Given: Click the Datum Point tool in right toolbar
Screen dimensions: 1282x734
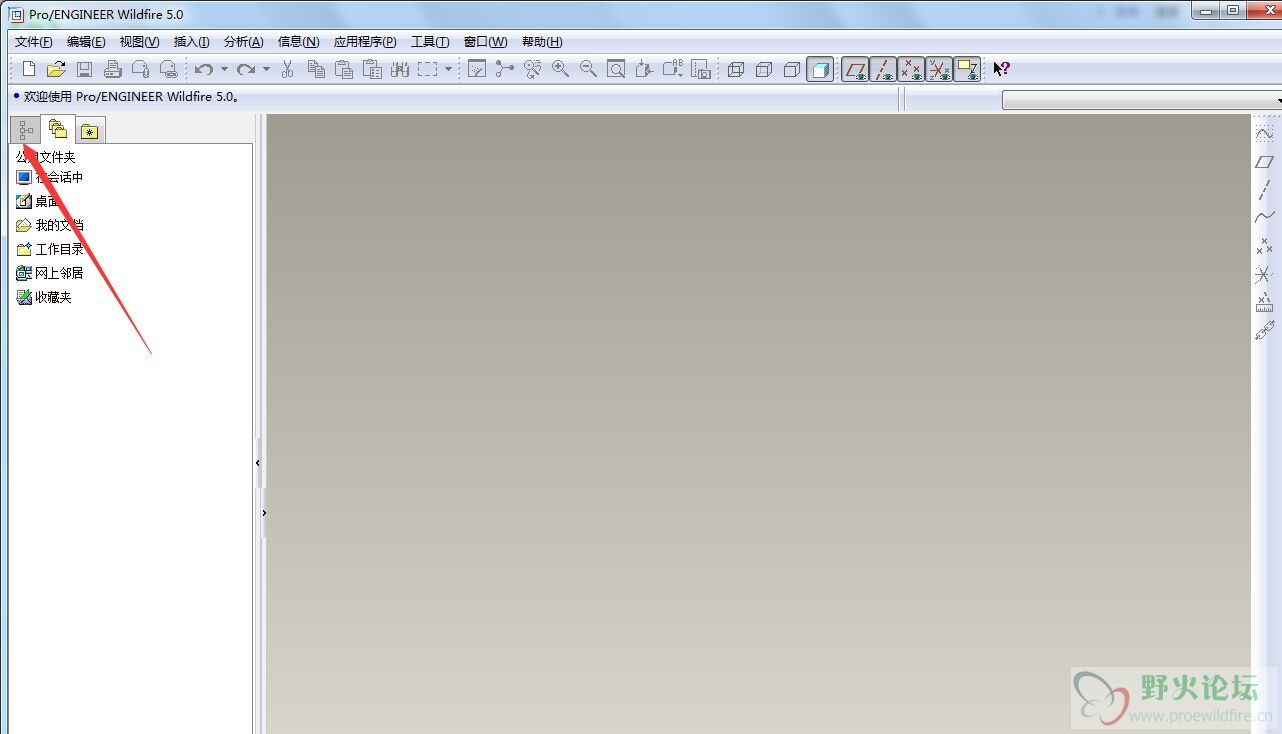Looking at the screenshot, I should pyautogui.click(x=1265, y=245).
